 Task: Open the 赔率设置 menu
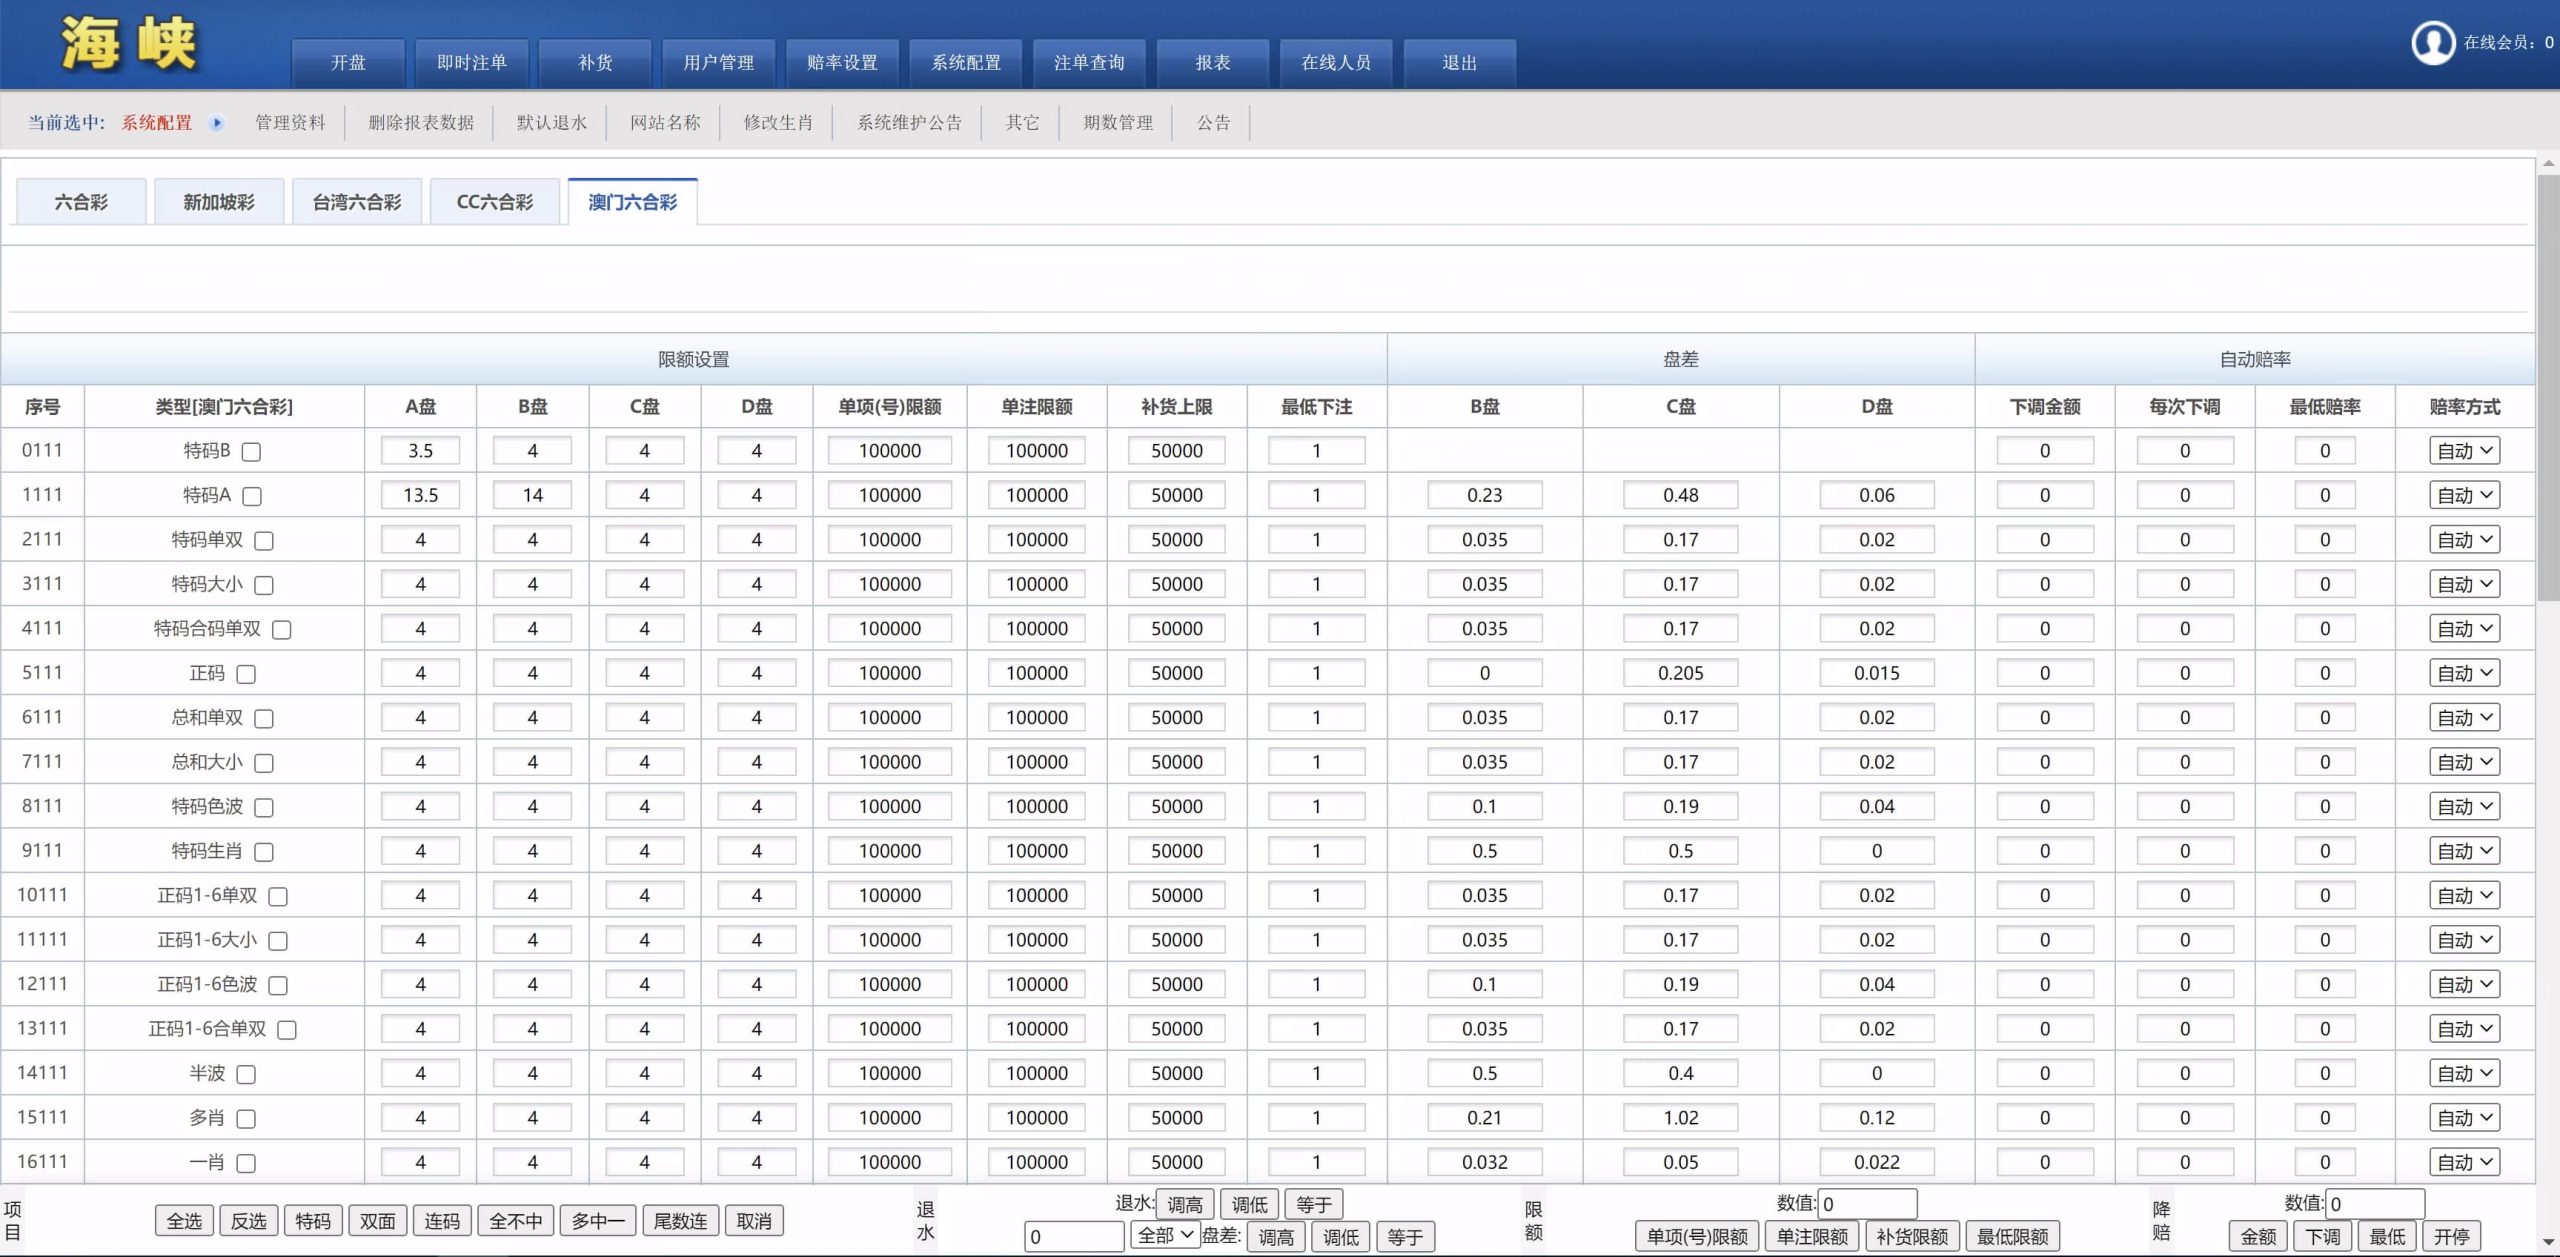pyautogui.click(x=842, y=63)
